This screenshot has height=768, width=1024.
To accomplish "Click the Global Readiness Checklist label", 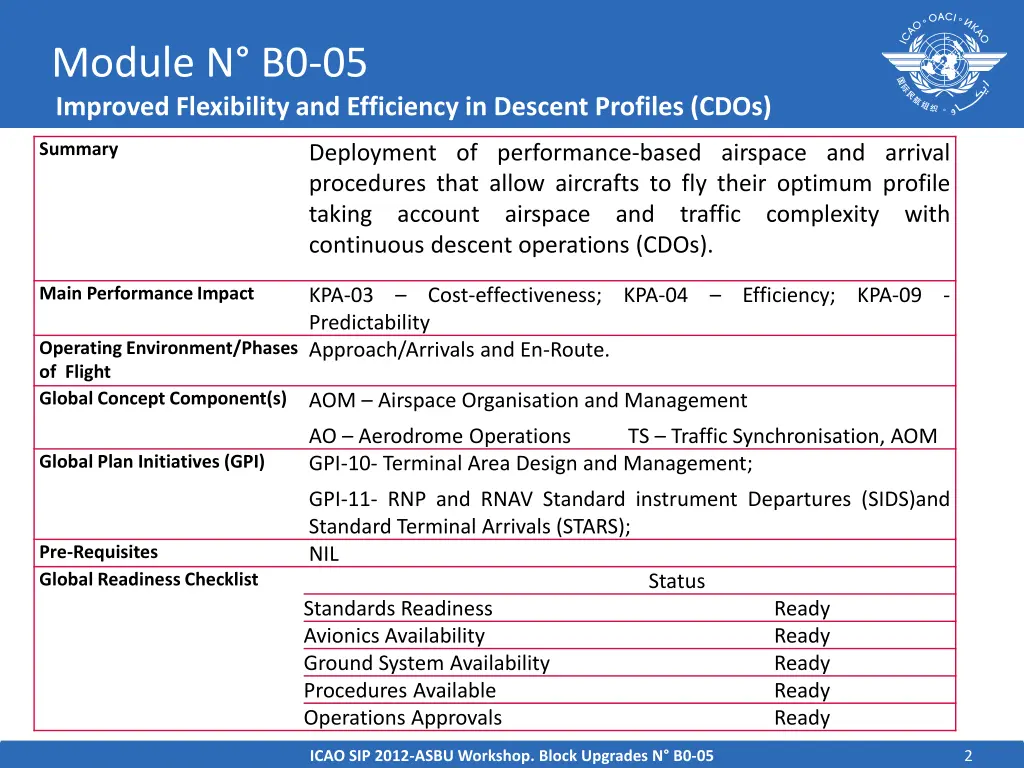I will [148, 580].
